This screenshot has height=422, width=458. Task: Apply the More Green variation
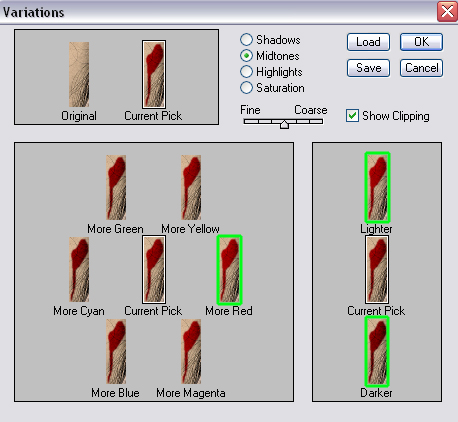pyautogui.click(x=116, y=187)
